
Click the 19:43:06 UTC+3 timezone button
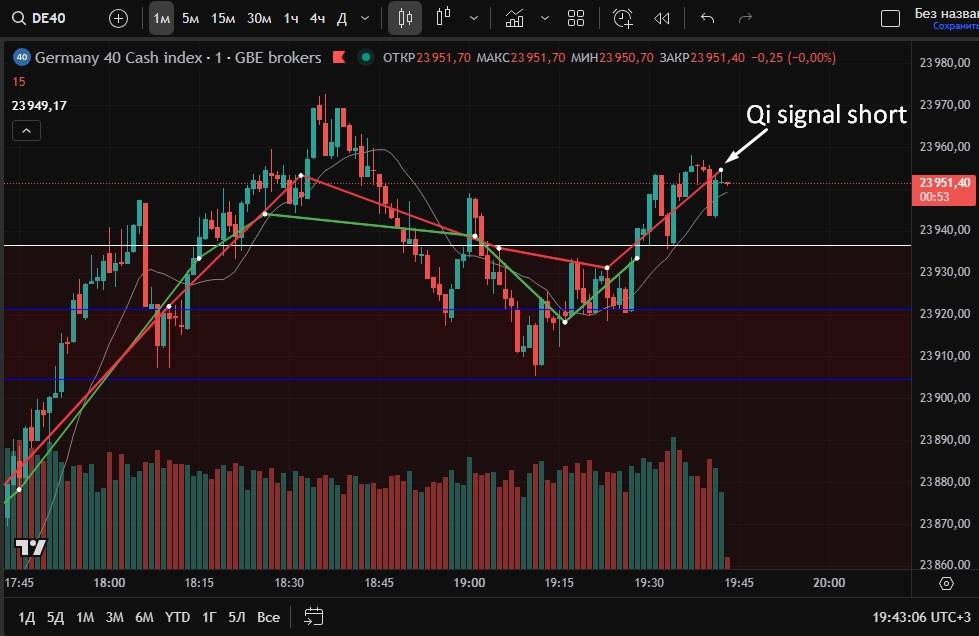(919, 617)
